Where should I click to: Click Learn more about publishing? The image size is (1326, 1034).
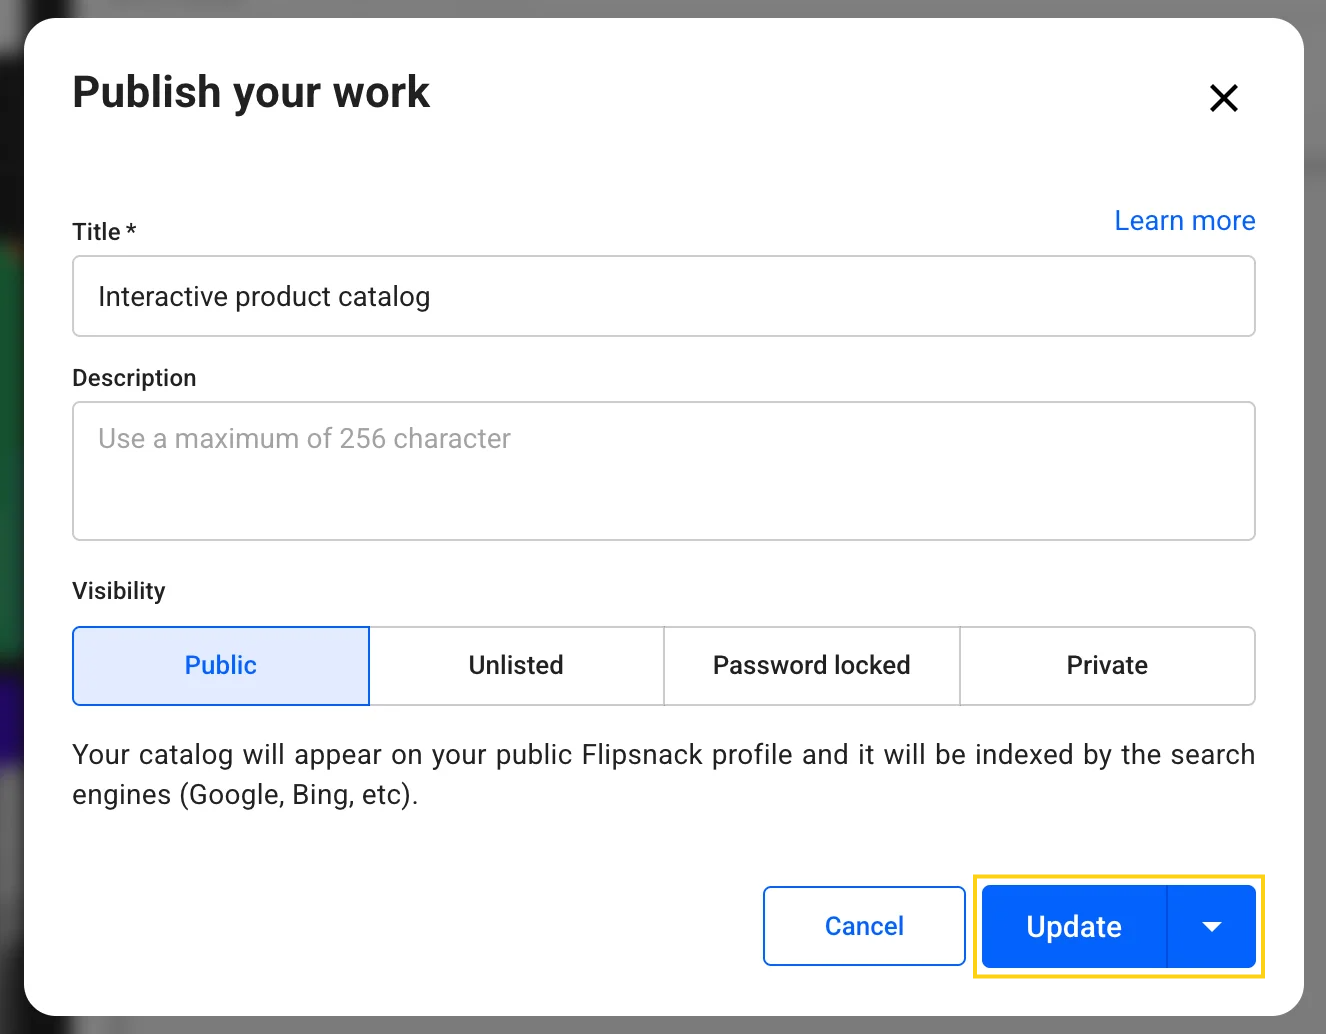(1184, 220)
